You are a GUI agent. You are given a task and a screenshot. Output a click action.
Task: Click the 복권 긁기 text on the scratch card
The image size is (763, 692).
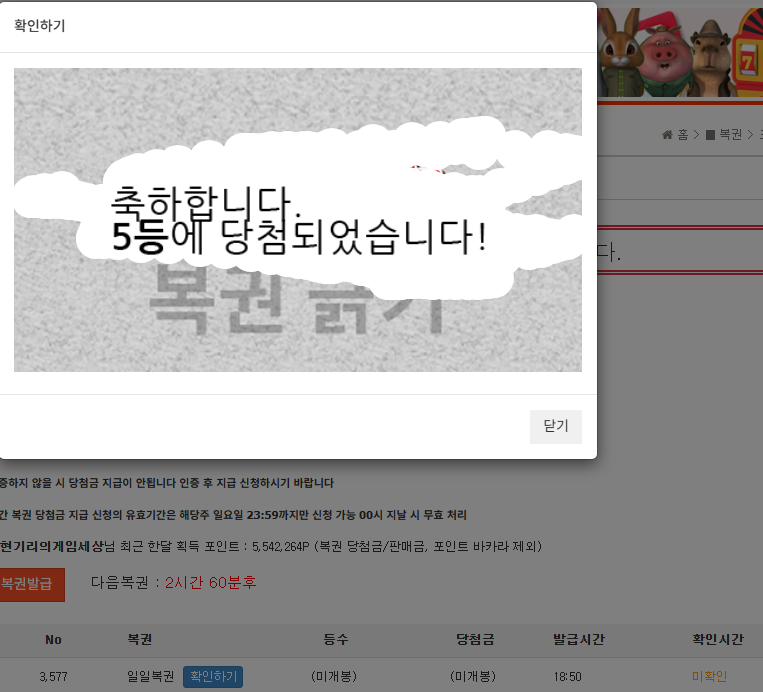pos(297,302)
